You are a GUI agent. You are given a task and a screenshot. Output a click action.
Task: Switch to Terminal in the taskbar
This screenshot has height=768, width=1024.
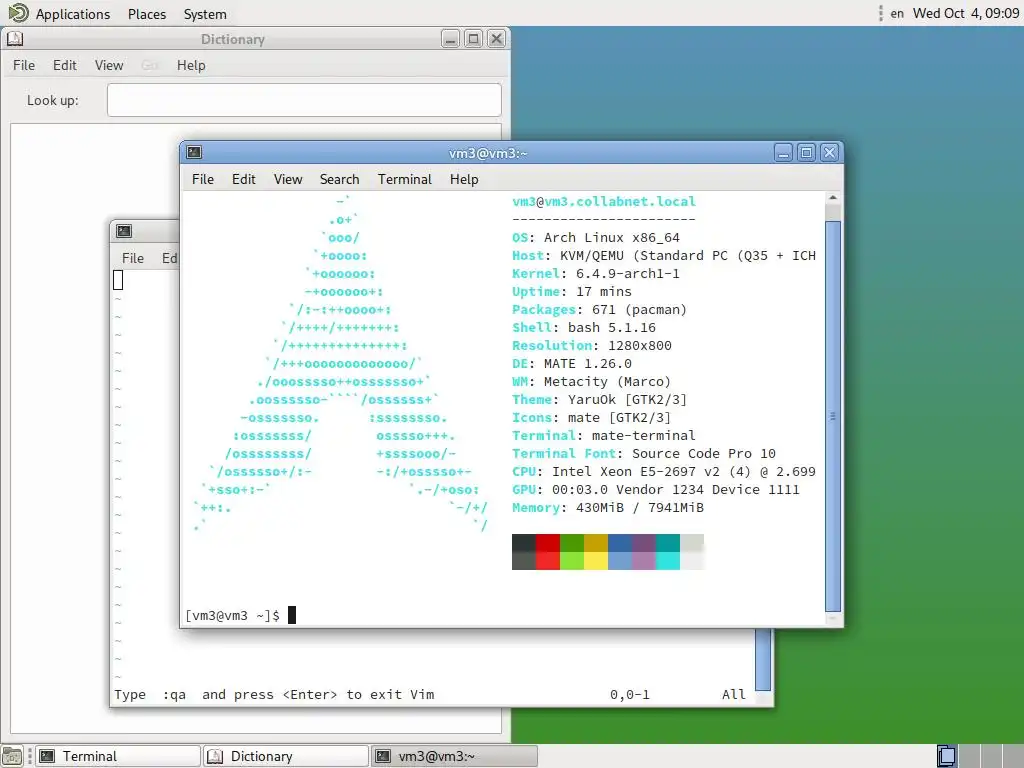tap(118, 756)
